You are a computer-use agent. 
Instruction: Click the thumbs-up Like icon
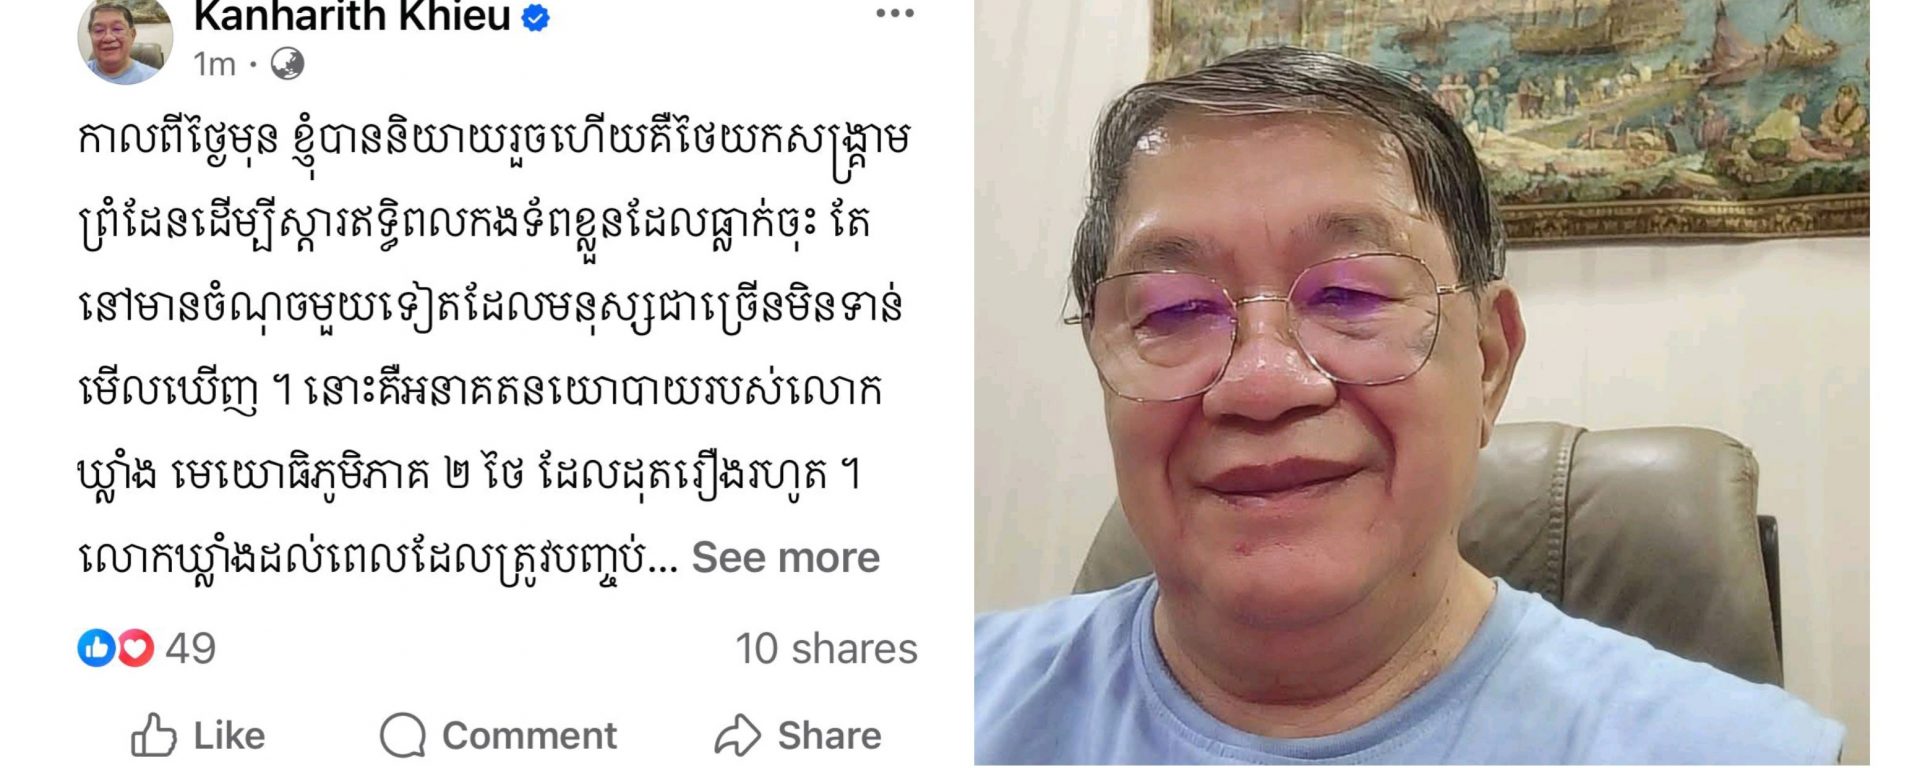pos(154,736)
